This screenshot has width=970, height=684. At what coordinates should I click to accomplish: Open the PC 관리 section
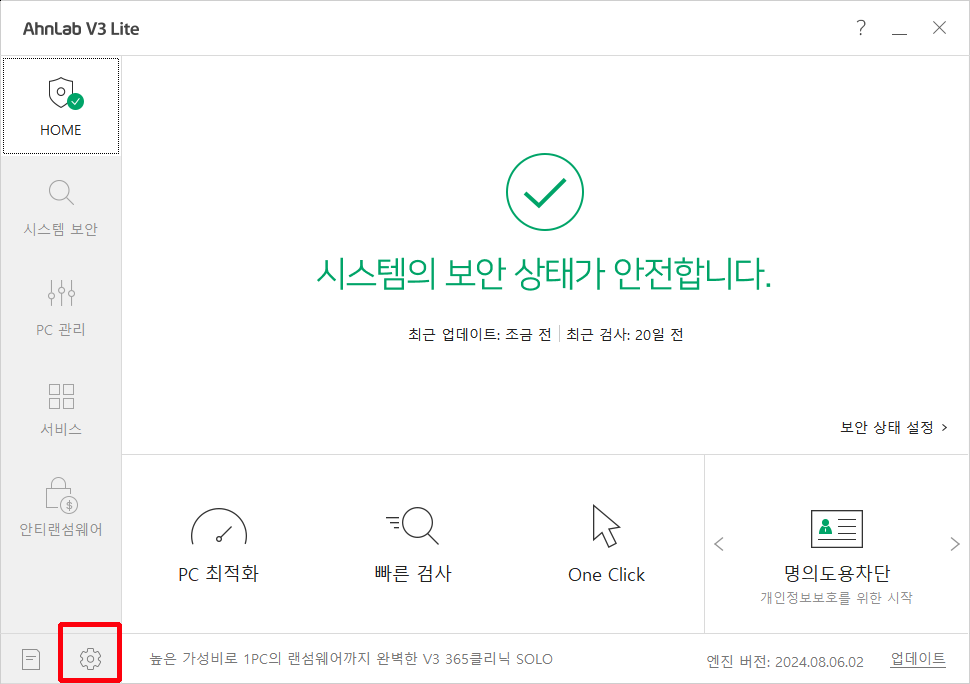click(x=61, y=308)
